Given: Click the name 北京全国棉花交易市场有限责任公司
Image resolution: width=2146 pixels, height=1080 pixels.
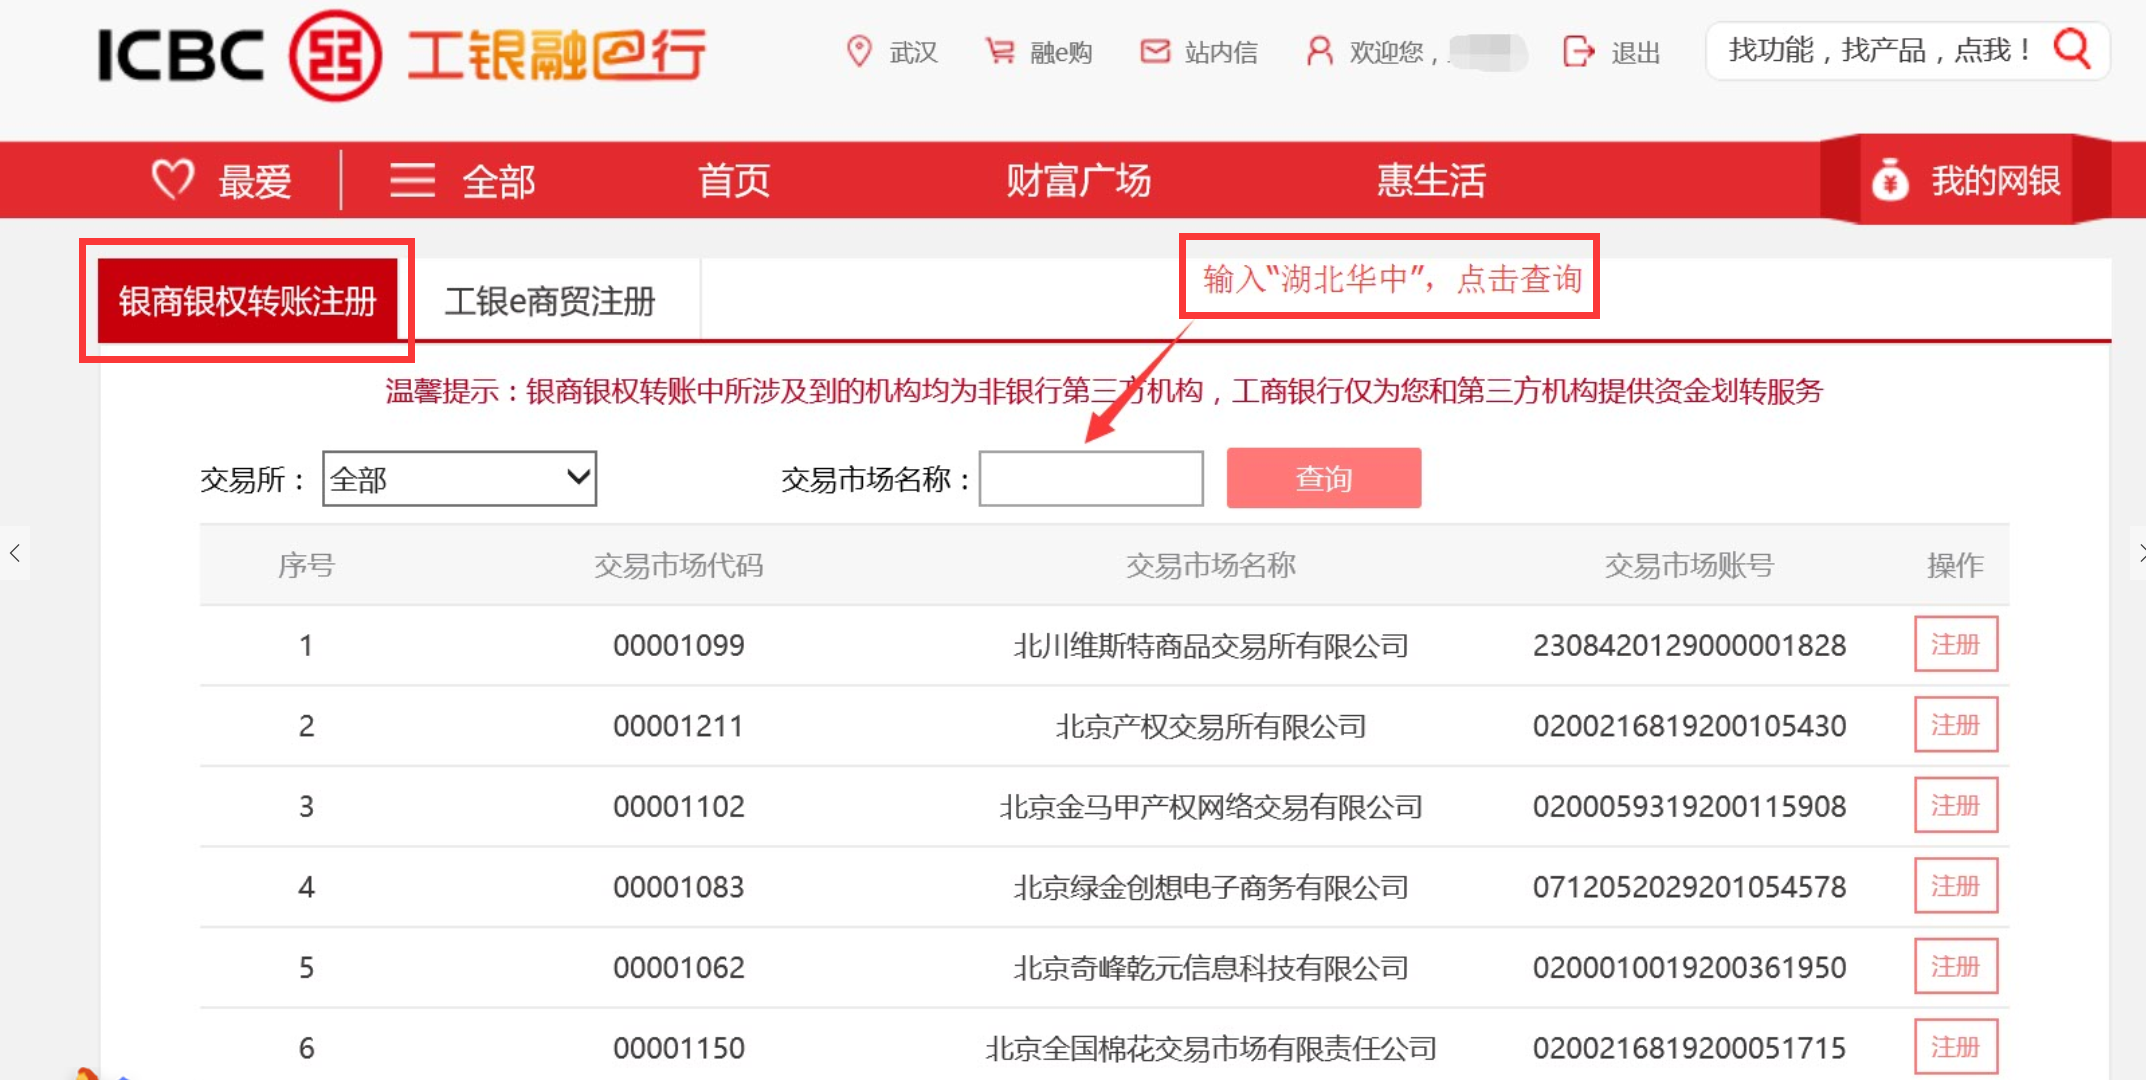Looking at the screenshot, I should pos(1211,1049).
